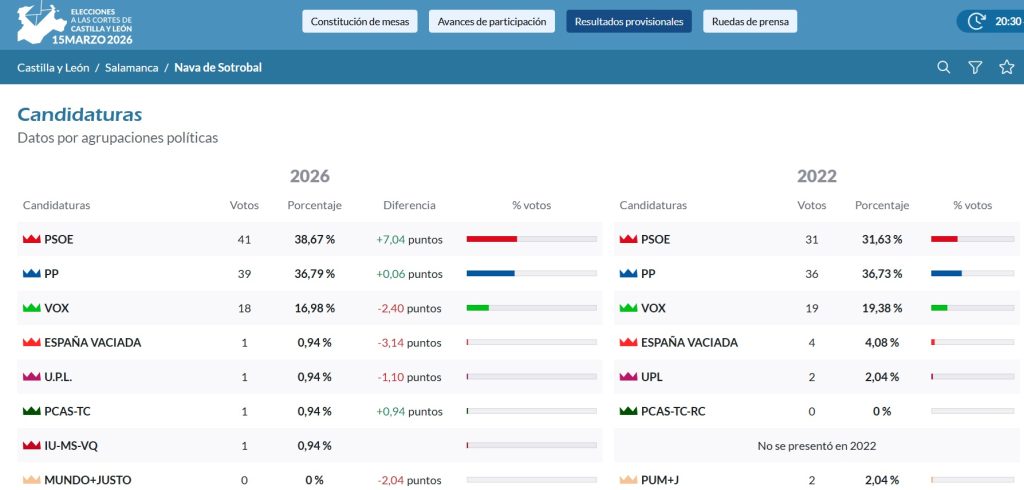Click the PSOE crown icon in 2026
The width and height of the screenshot is (1024, 490).
pyautogui.click(x=31, y=240)
